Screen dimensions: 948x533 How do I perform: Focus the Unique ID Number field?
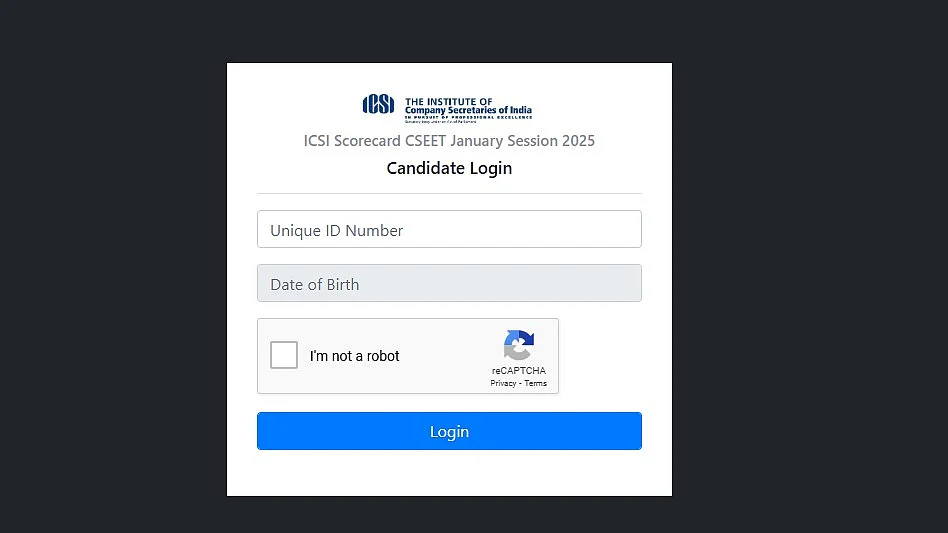(x=449, y=229)
